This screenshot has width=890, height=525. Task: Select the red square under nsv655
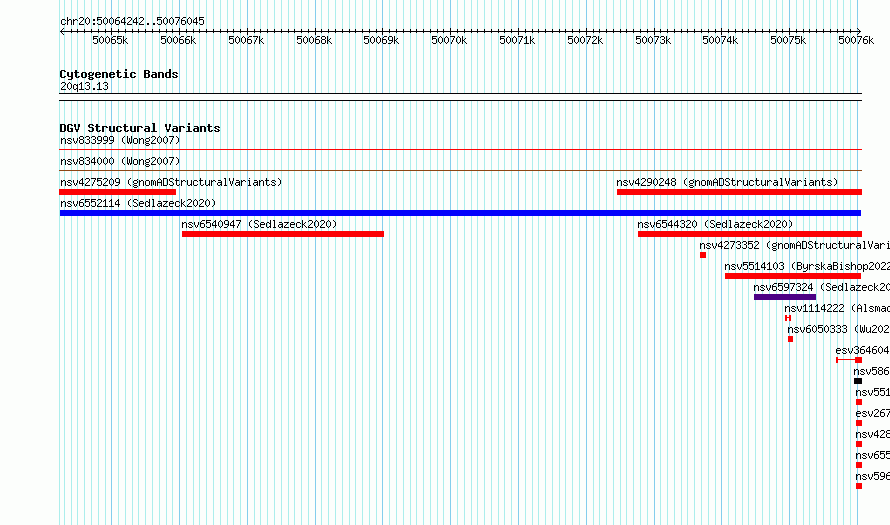[859, 465]
